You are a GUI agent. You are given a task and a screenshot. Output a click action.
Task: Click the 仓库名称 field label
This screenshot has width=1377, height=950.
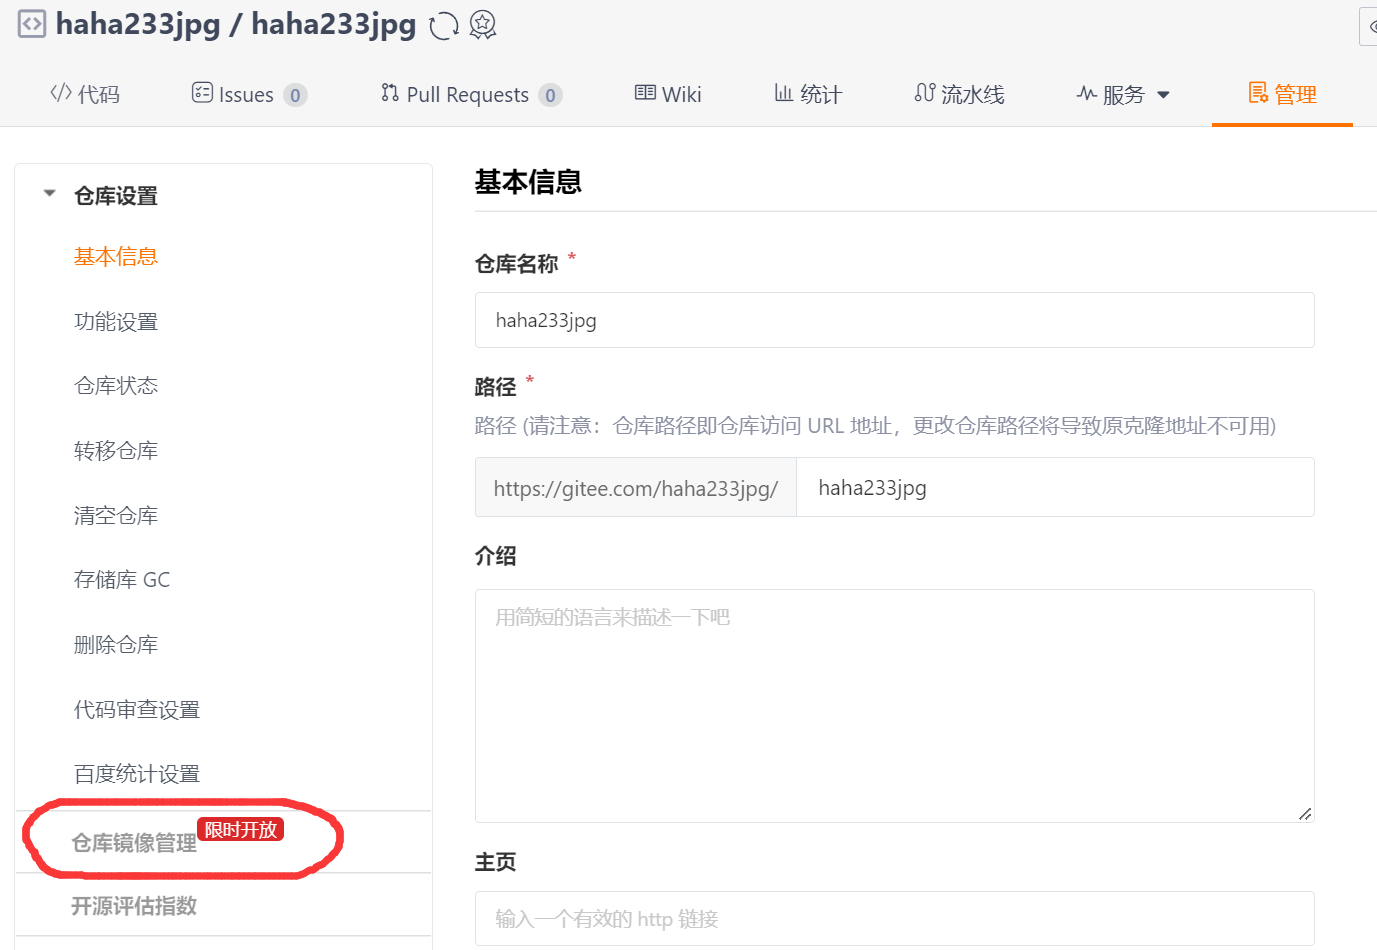pyautogui.click(x=516, y=264)
